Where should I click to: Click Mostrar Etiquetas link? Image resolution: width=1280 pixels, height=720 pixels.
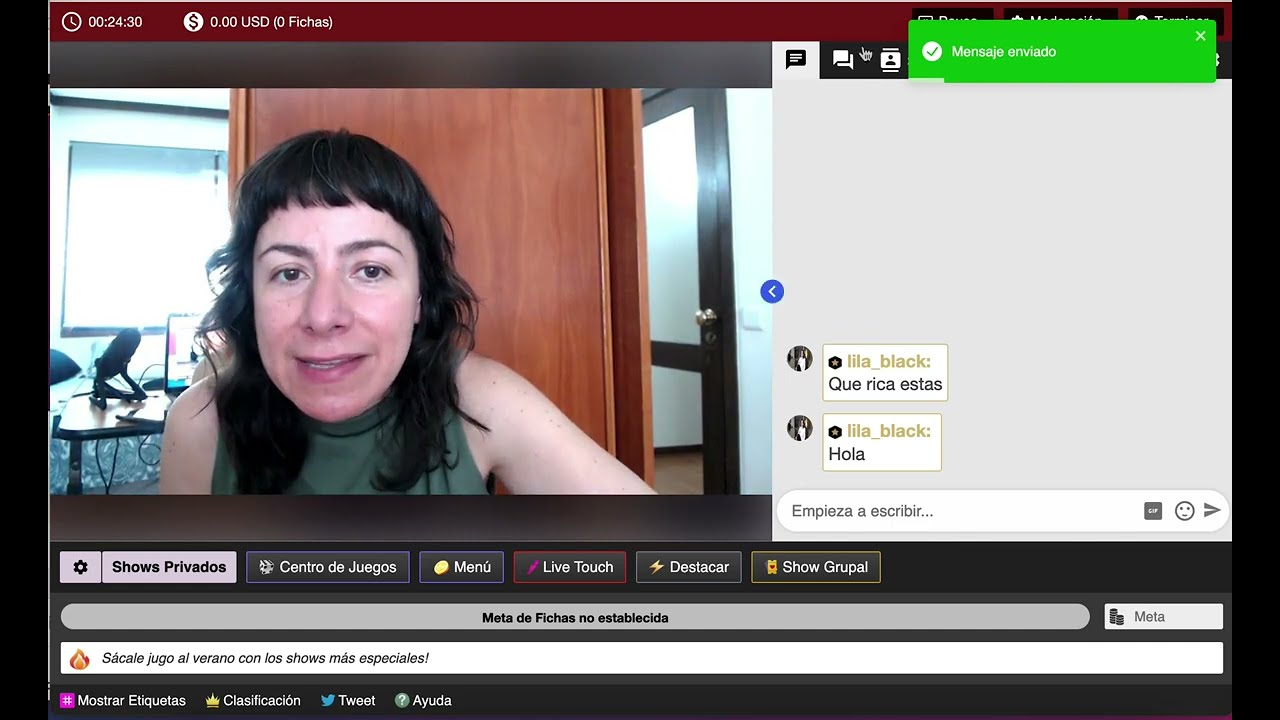tap(123, 701)
